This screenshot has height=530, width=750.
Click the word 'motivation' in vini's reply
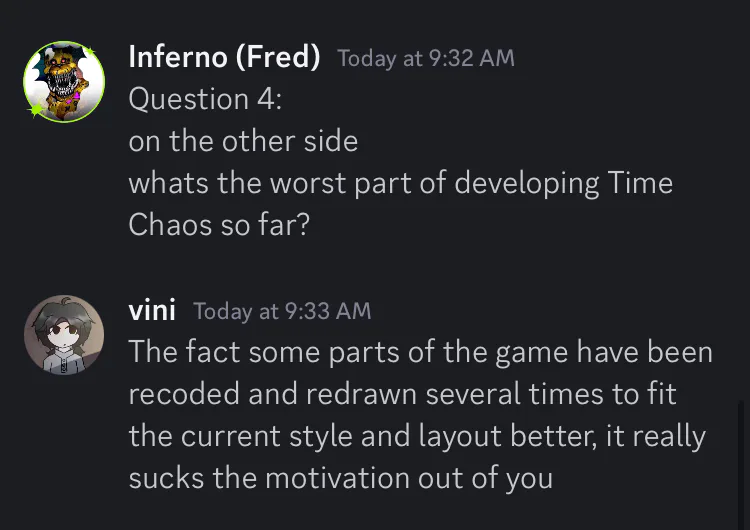click(x=337, y=478)
